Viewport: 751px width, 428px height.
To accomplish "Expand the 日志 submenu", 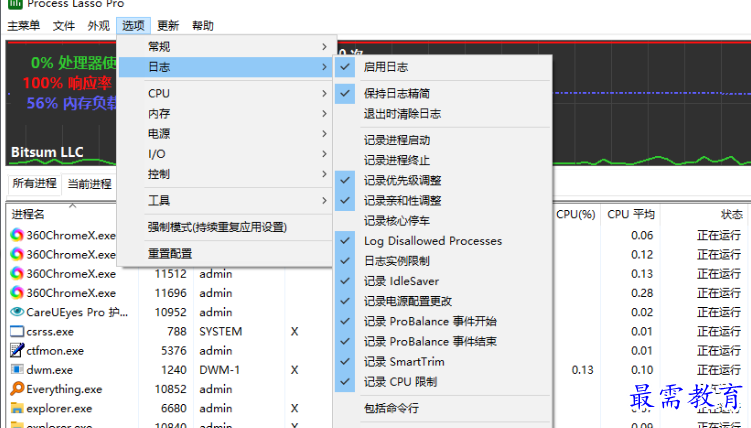I will click(225, 67).
